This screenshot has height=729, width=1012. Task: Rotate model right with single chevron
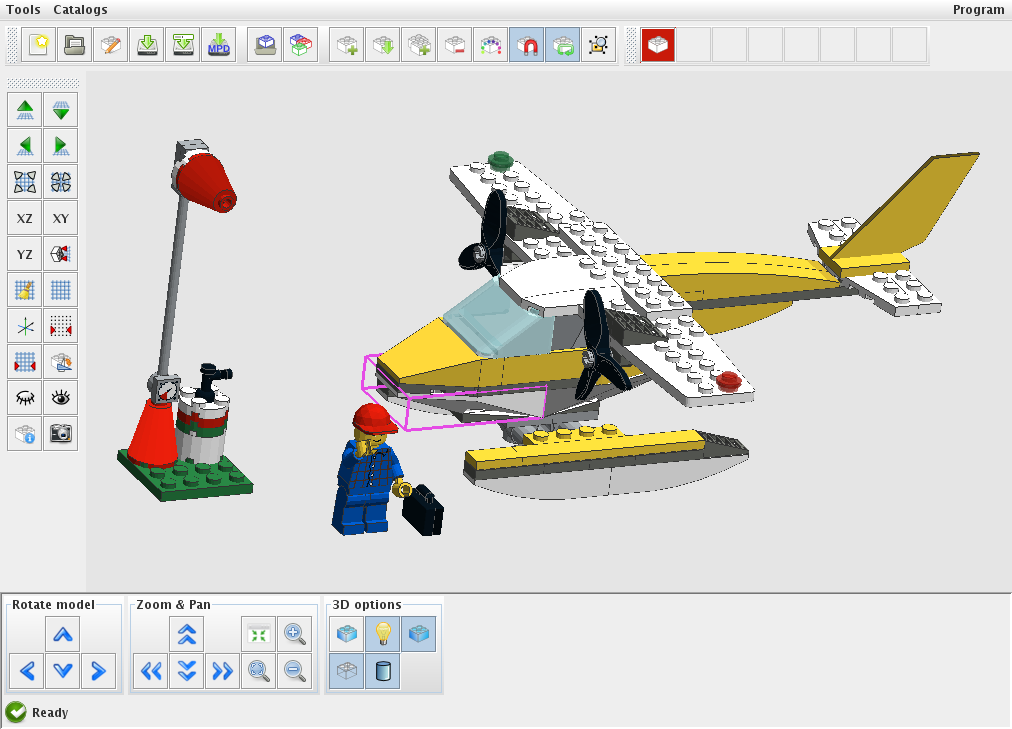click(98, 671)
